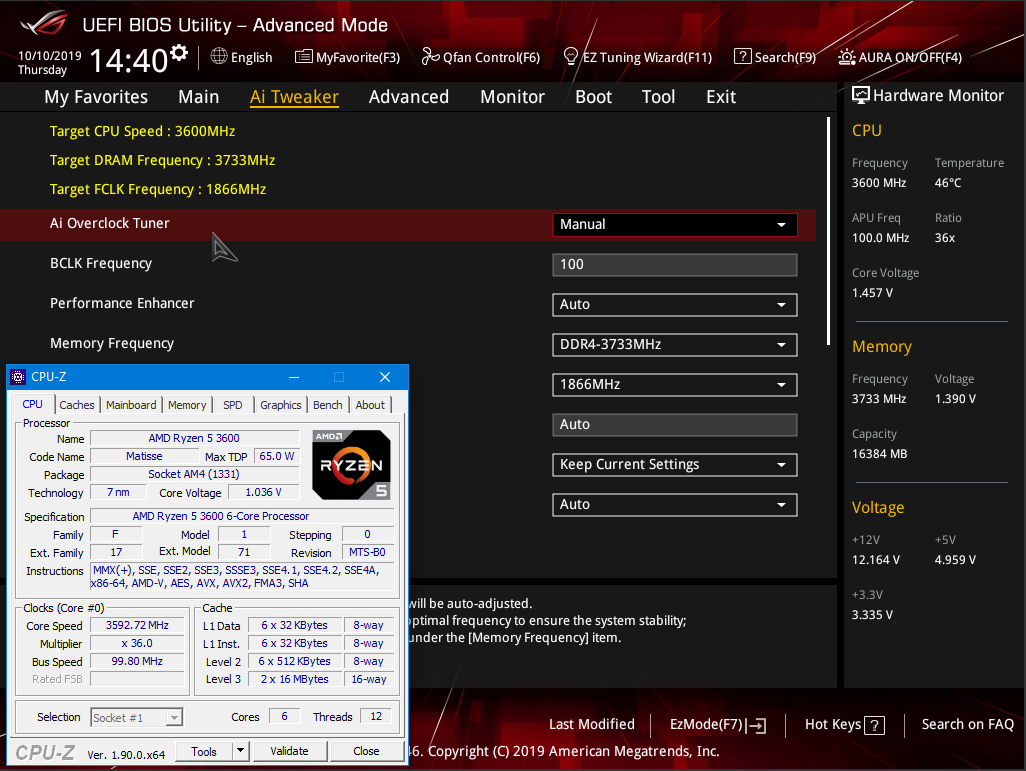
Task: Open the time settings gear icon
Action: 179,52
